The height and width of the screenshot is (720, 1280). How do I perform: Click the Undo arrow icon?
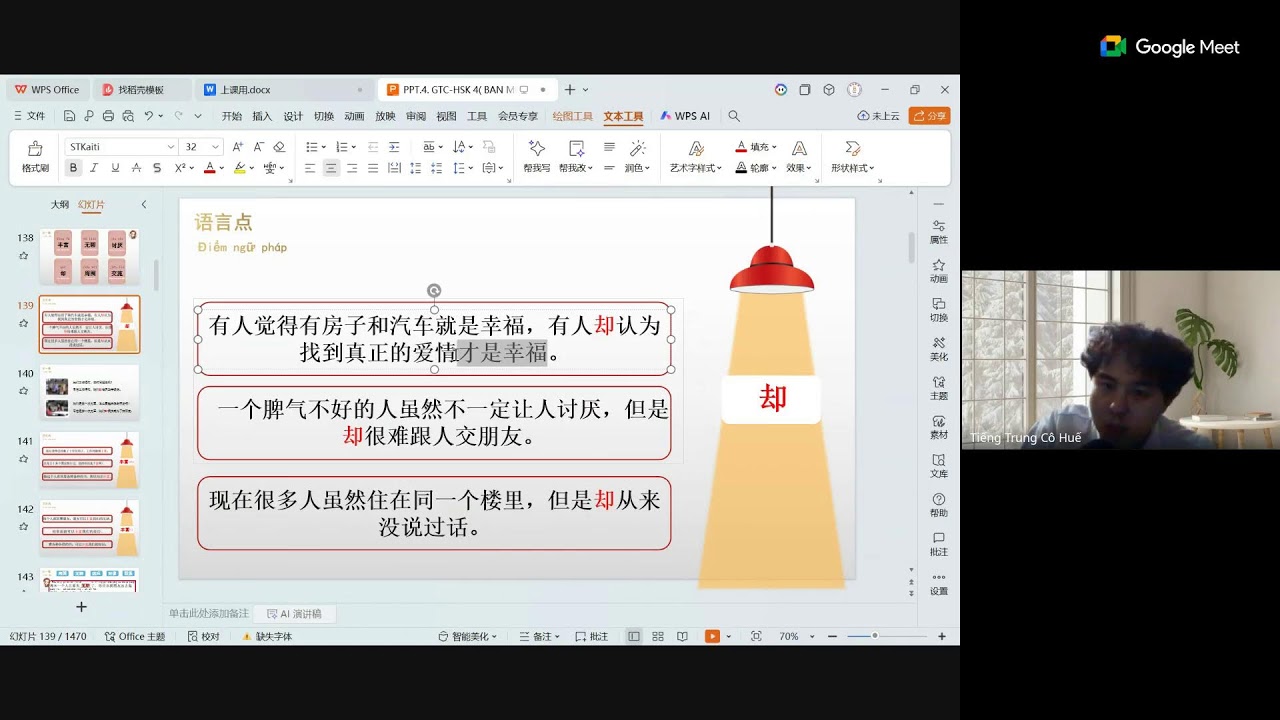[148, 116]
